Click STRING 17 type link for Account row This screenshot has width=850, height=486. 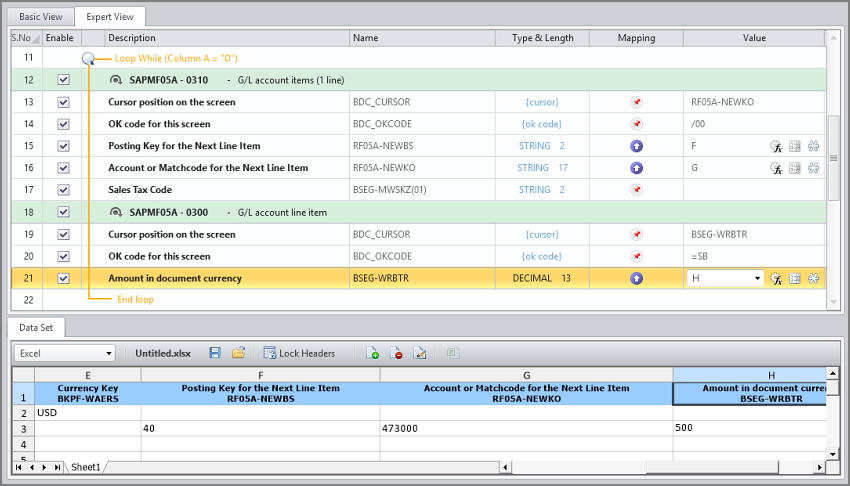542,168
